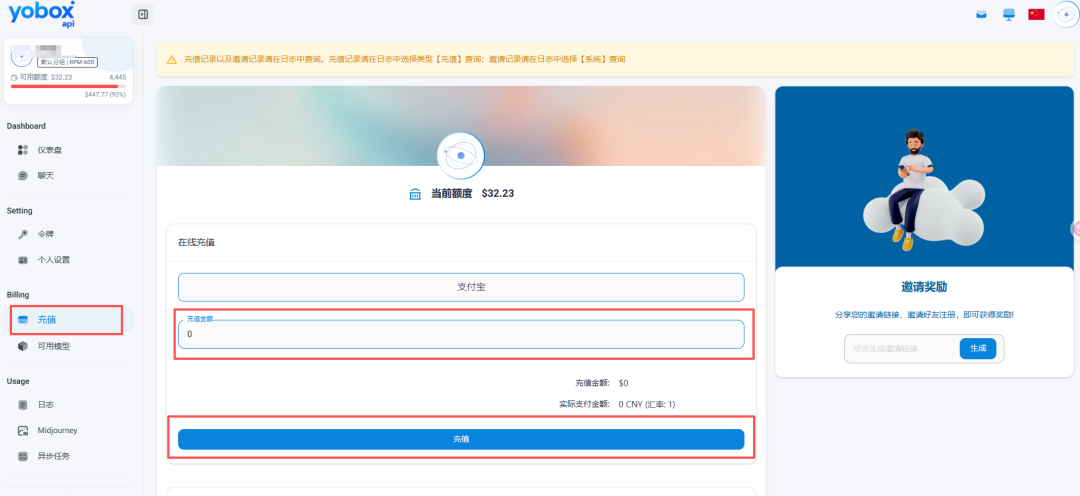Open 个人设置 in the sidebar

tap(69, 260)
